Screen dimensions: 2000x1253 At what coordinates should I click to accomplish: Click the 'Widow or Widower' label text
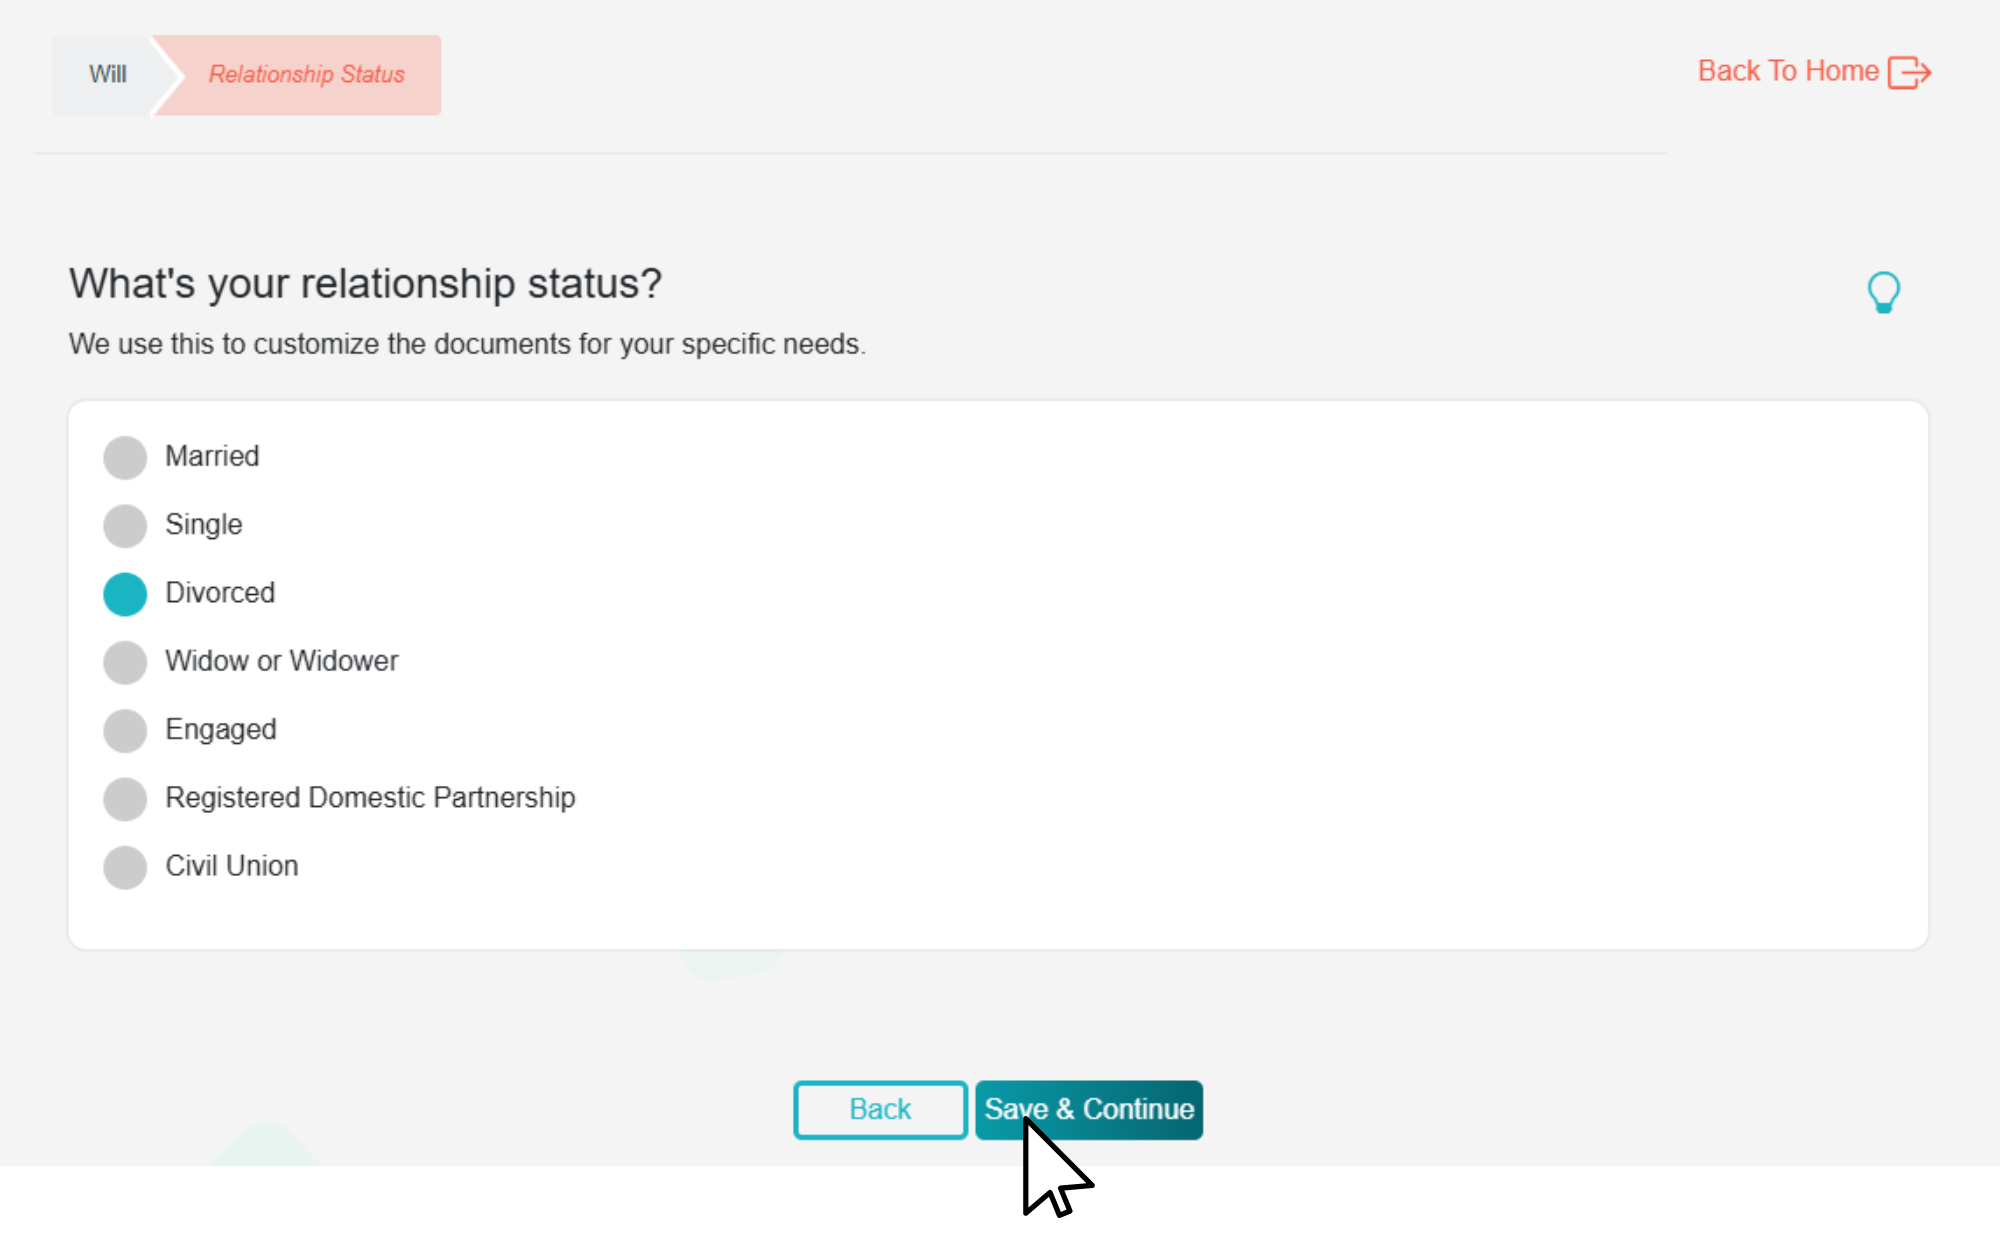tap(282, 661)
